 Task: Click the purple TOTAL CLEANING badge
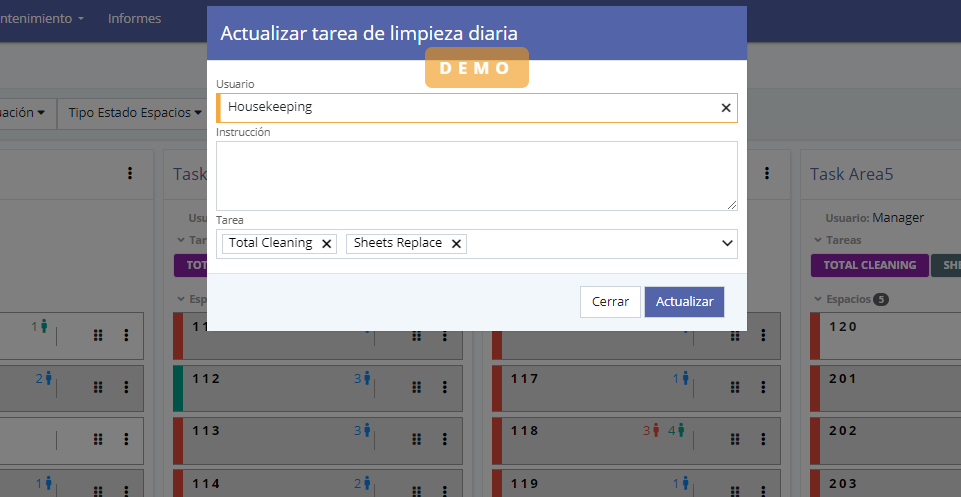[869, 265]
